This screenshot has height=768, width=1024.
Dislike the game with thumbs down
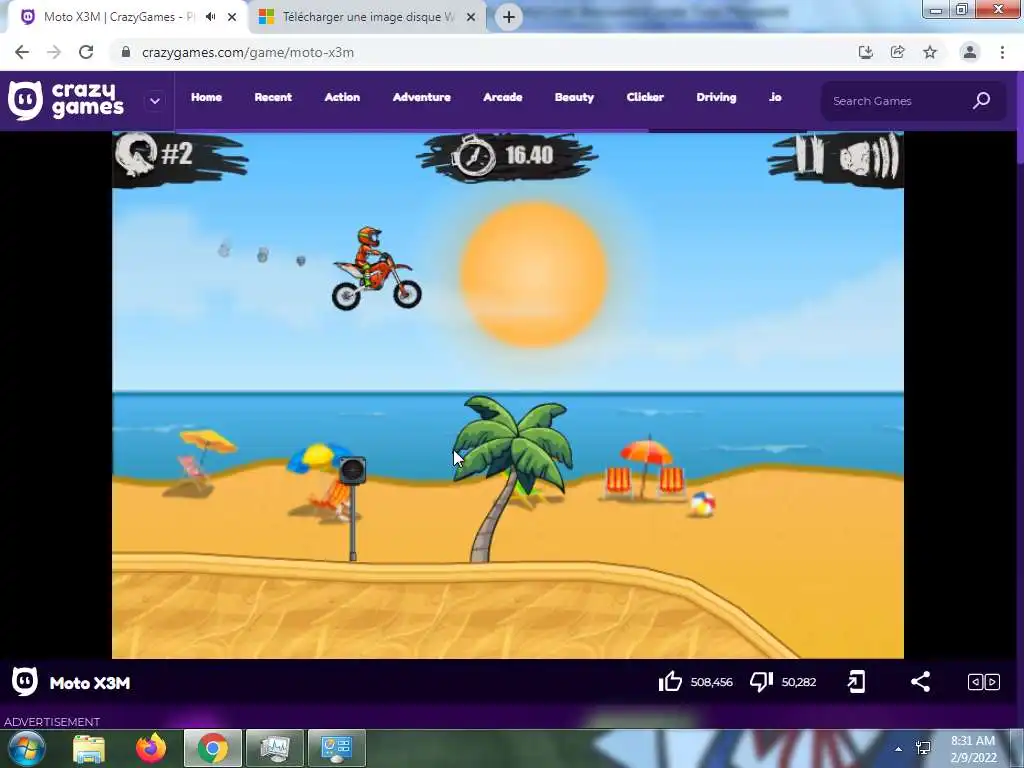click(761, 682)
